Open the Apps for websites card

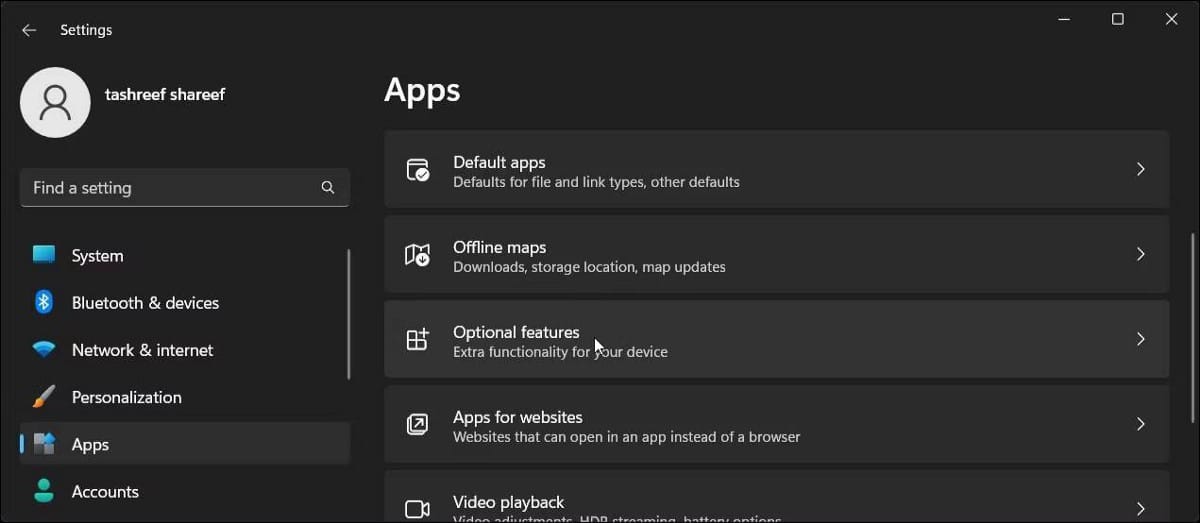[x=776, y=425]
